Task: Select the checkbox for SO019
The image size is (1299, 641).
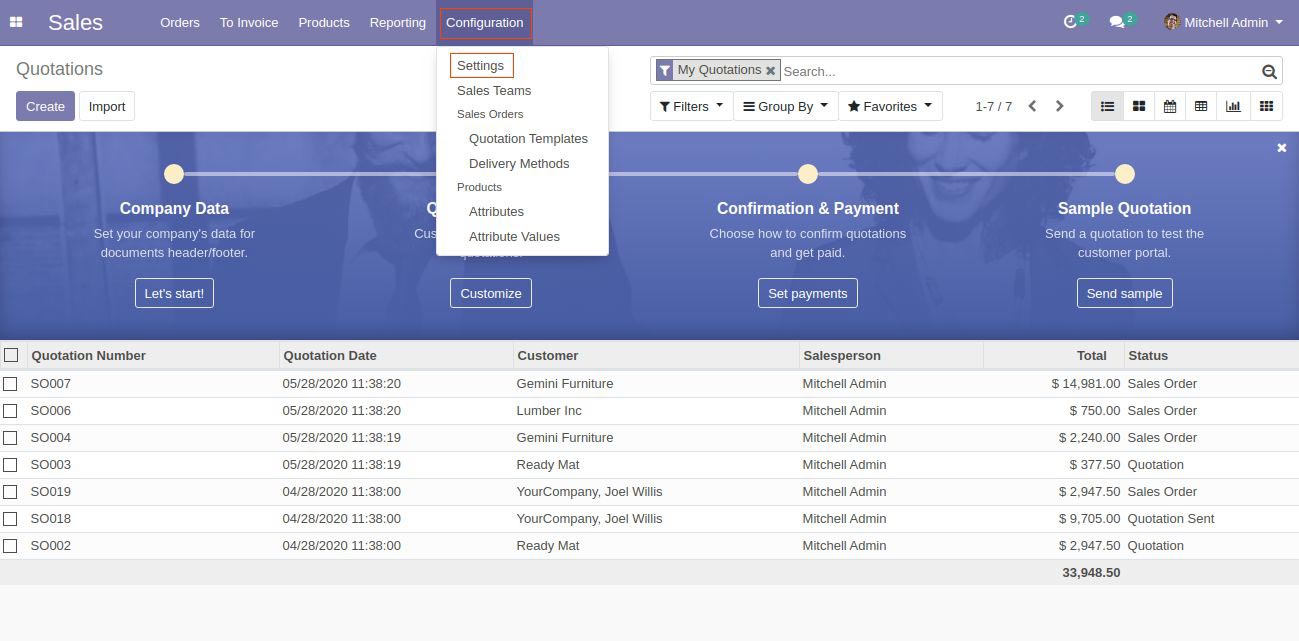Action: click(10, 492)
